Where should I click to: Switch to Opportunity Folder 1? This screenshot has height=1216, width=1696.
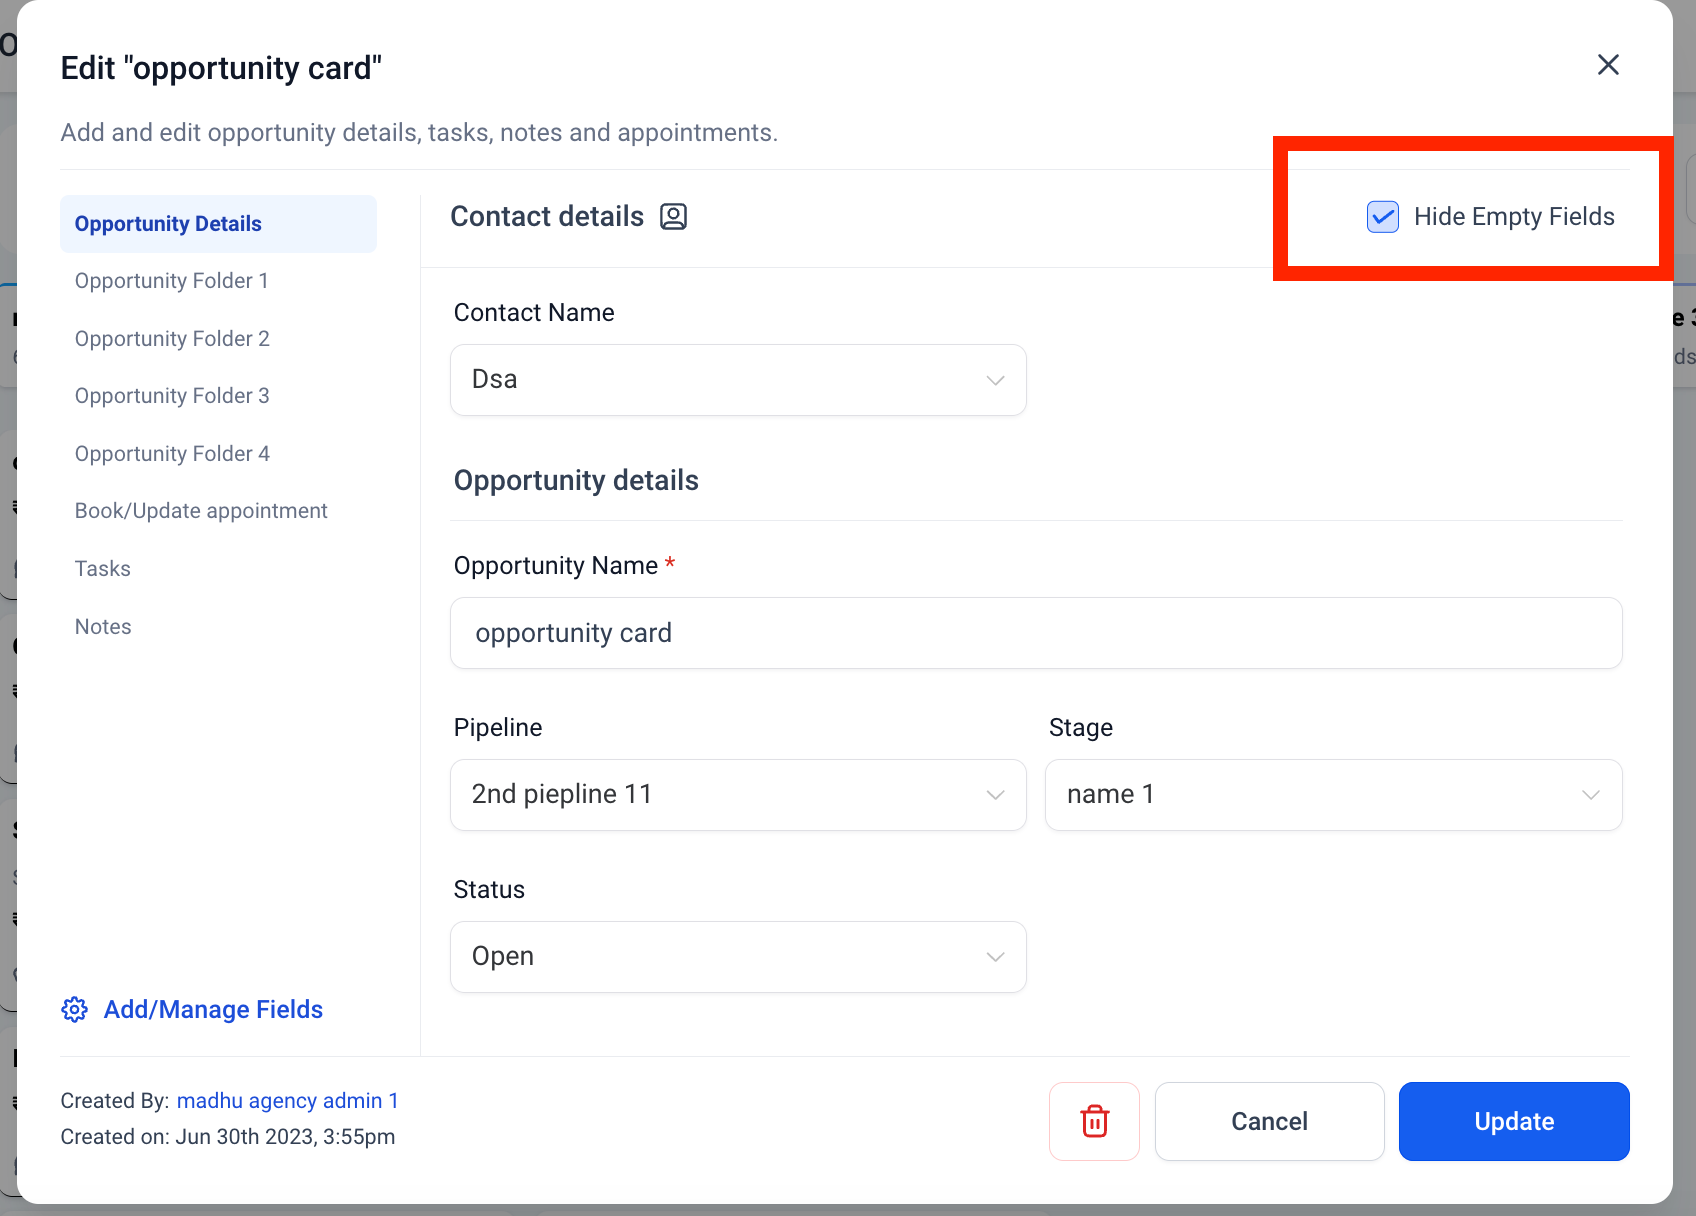pyautogui.click(x=172, y=281)
